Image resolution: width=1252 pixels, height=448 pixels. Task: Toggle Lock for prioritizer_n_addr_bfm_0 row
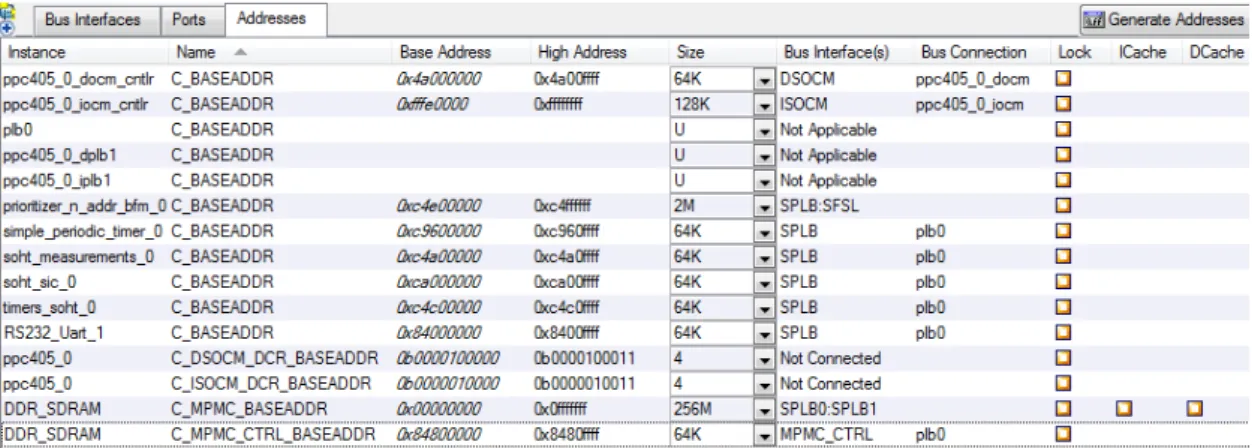pos(1064,205)
